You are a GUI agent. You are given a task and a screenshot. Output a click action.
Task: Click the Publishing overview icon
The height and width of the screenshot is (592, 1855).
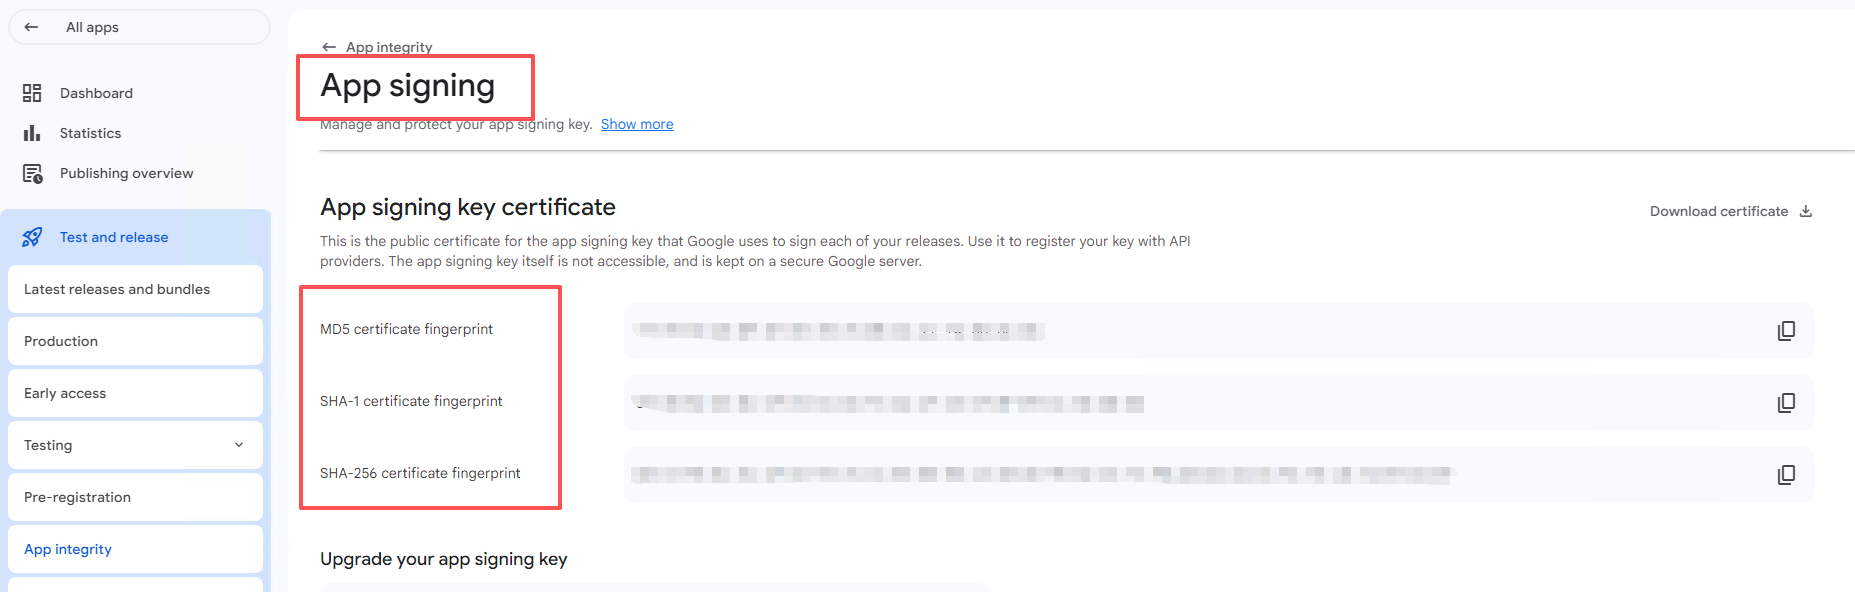(x=32, y=174)
